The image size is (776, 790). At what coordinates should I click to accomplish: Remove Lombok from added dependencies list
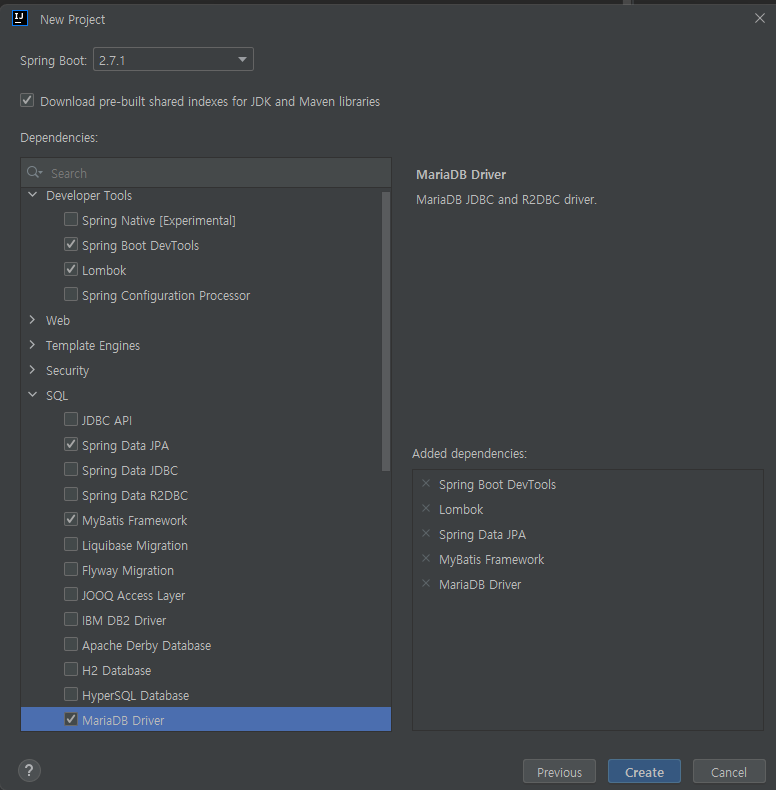click(x=426, y=508)
